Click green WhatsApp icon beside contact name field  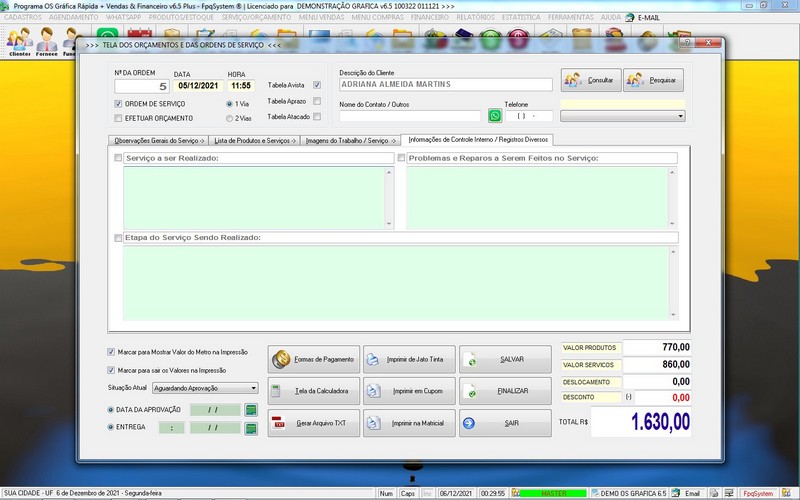tap(494, 116)
